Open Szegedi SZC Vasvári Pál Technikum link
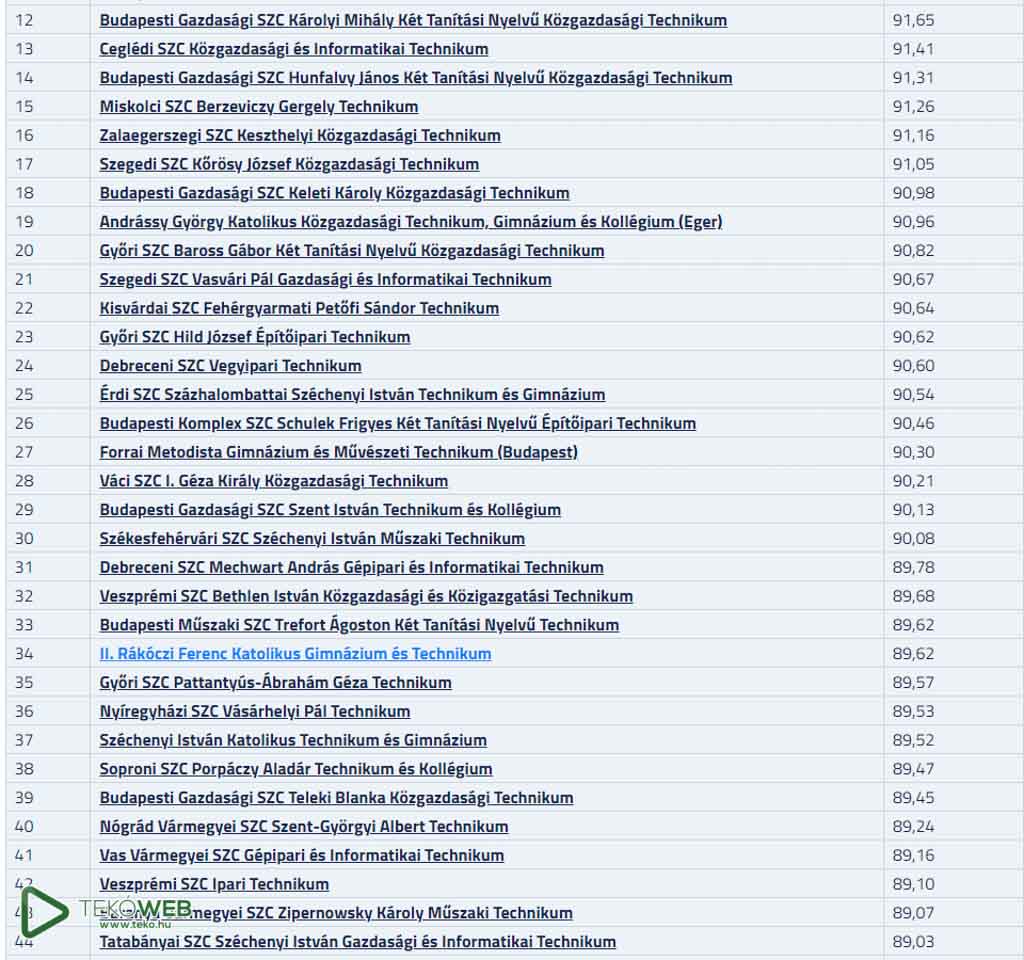 point(325,279)
